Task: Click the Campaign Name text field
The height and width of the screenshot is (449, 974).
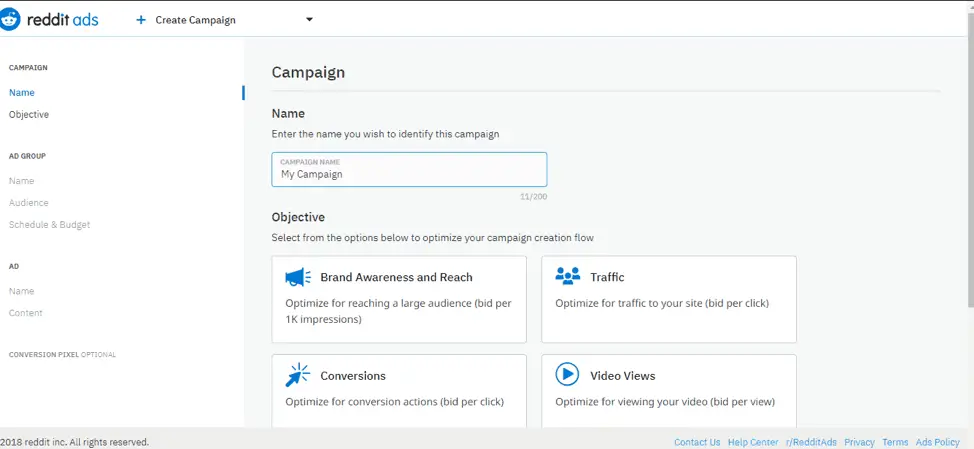Action: coord(409,170)
